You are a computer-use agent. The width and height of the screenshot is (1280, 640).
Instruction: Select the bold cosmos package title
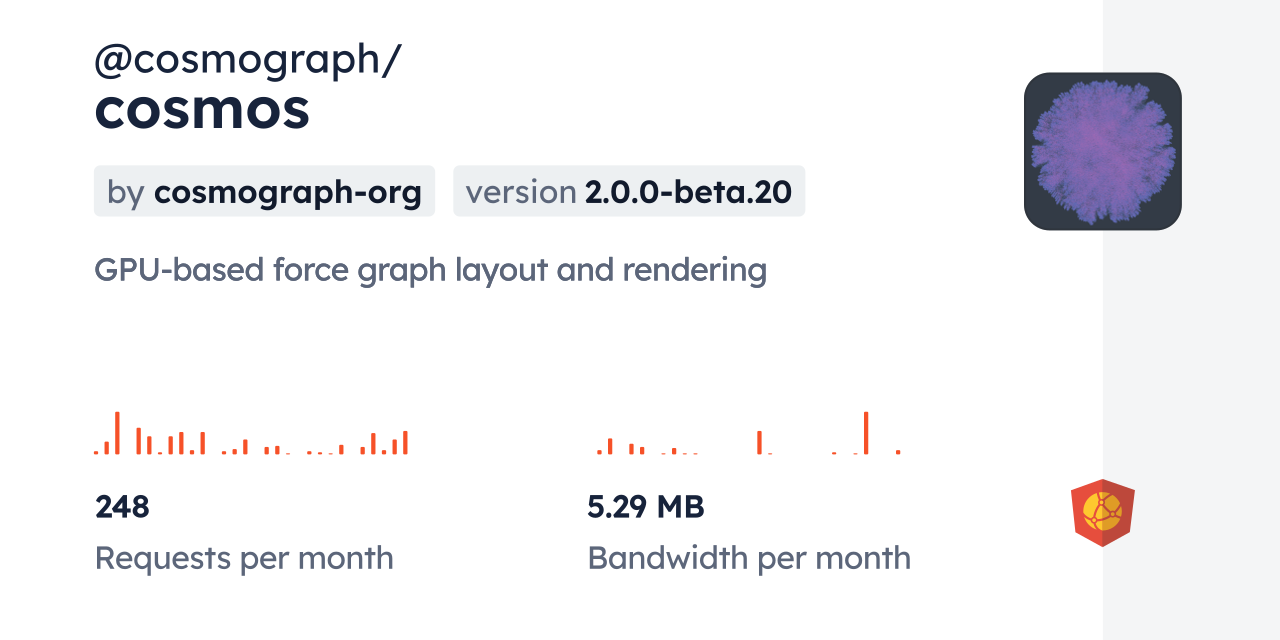coord(202,110)
